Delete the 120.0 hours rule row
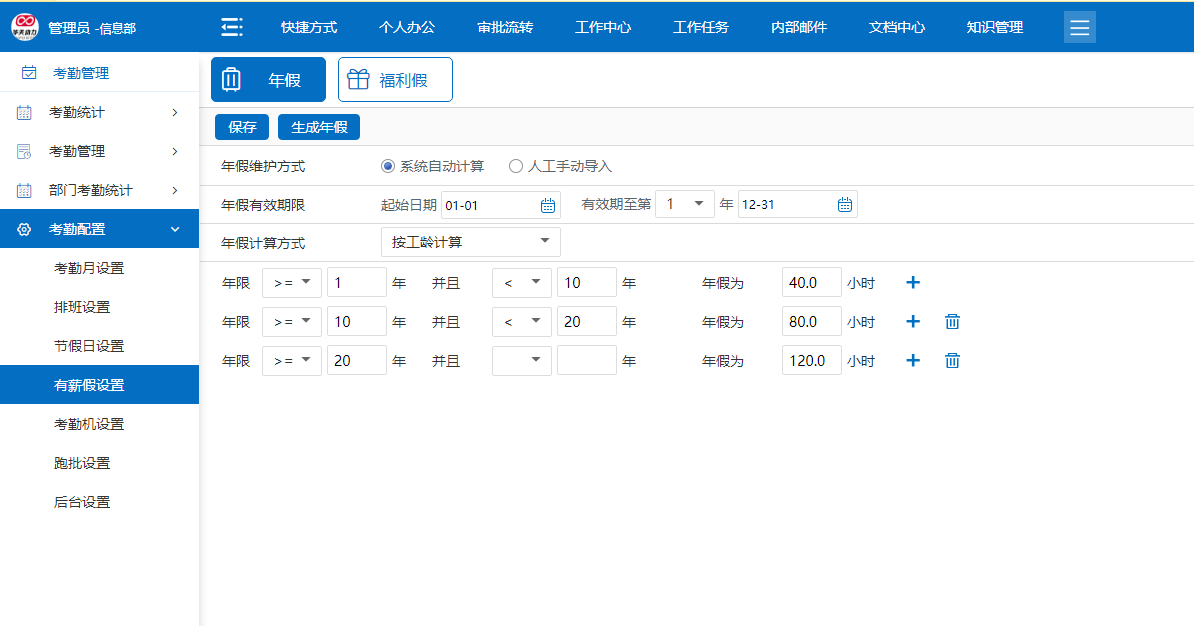Image resolution: width=1194 pixels, height=626 pixels. 952,361
